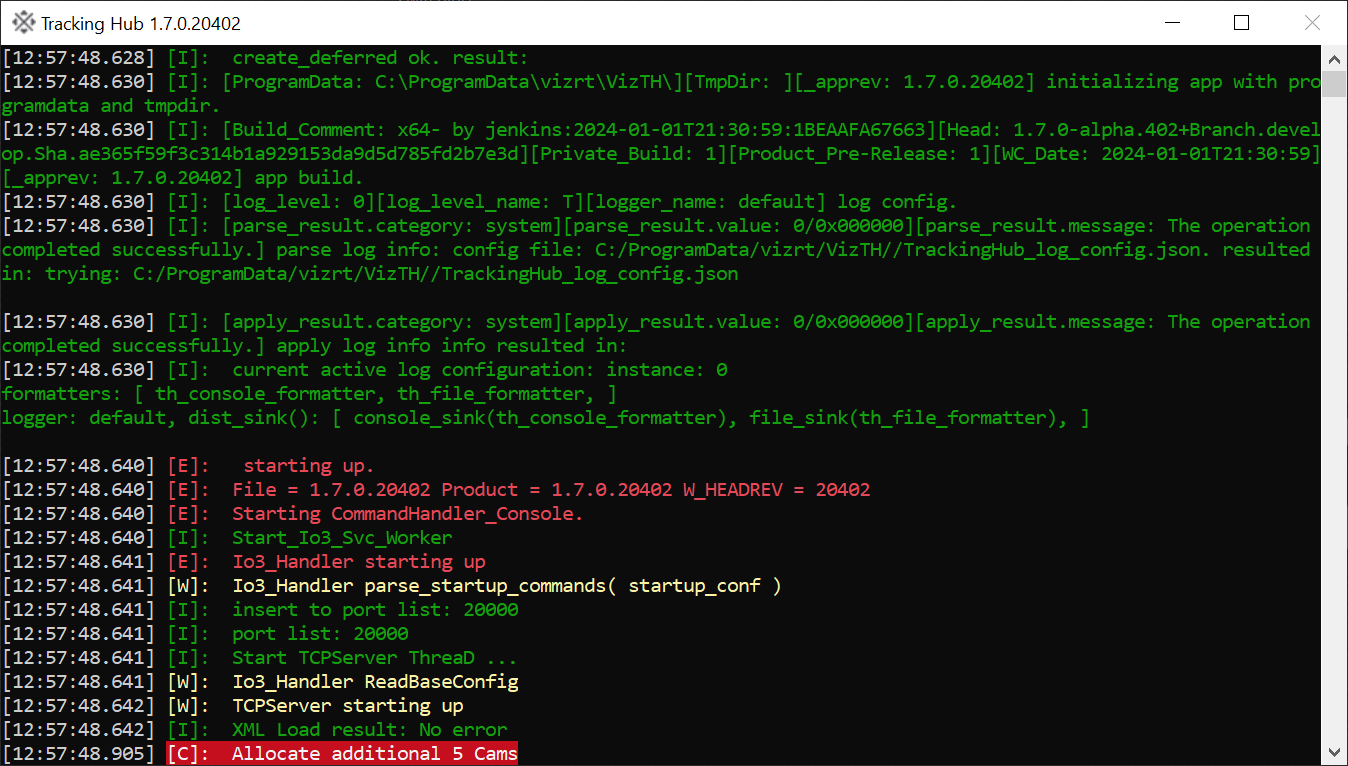Maximize the Tracking Hub console window

click(1241, 23)
